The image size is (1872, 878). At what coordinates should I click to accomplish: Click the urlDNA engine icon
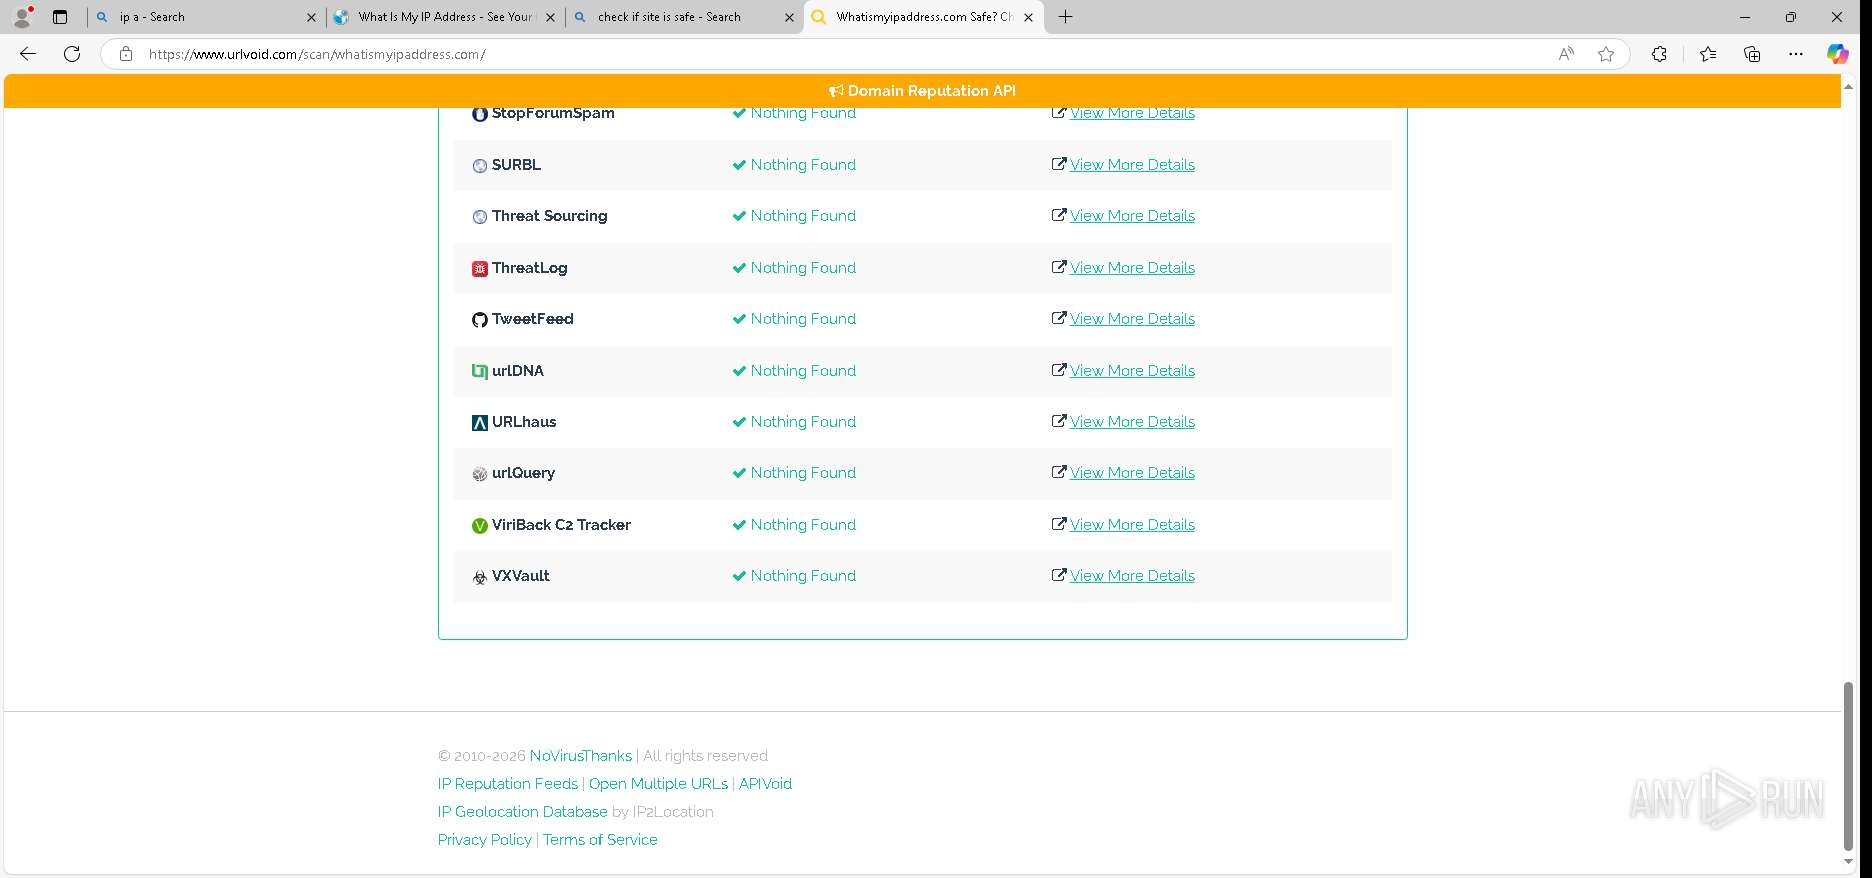(480, 372)
